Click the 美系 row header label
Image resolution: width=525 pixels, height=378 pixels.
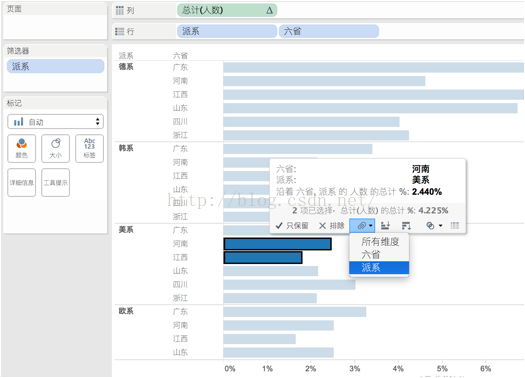[126, 230]
